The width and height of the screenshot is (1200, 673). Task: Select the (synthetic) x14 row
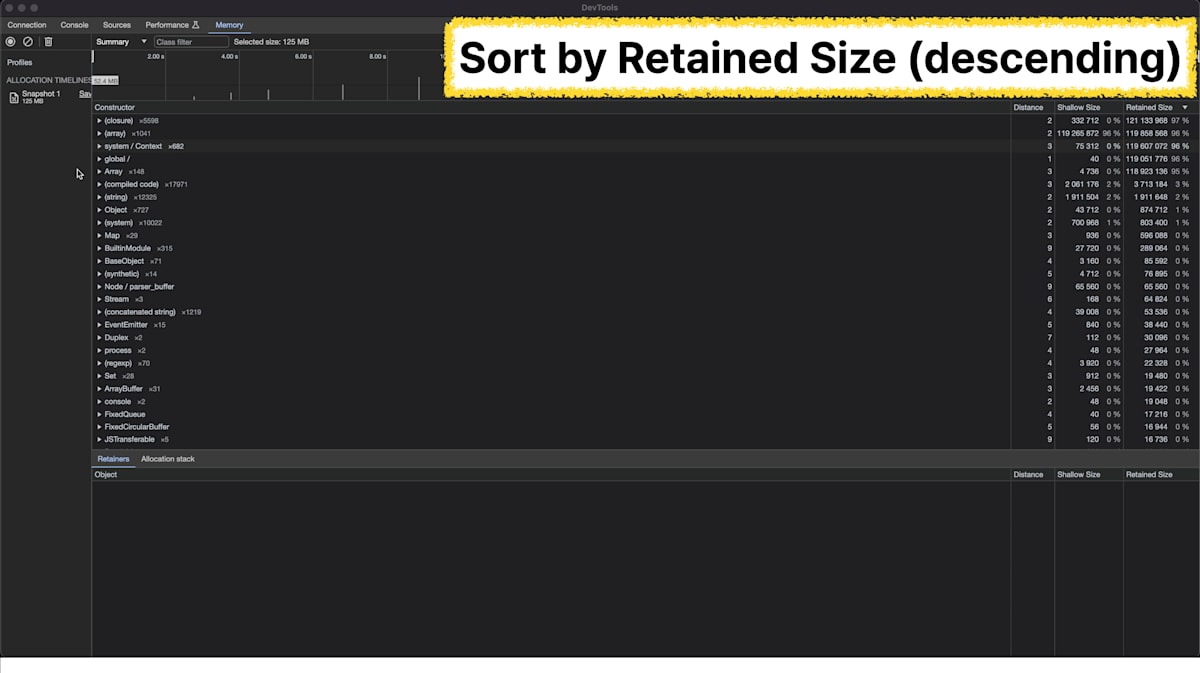[644, 273]
